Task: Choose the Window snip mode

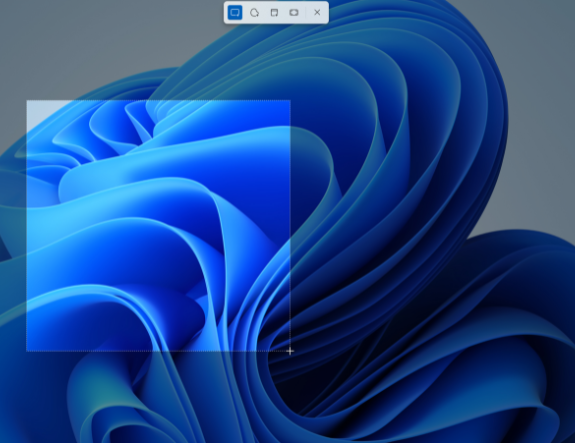Action: coord(274,12)
